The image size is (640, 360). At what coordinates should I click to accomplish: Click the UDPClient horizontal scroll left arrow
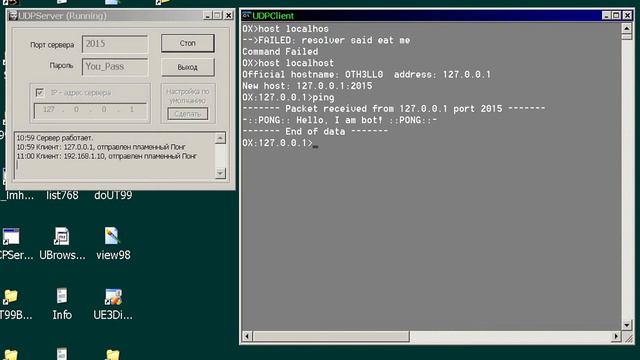tap(247, 336)
